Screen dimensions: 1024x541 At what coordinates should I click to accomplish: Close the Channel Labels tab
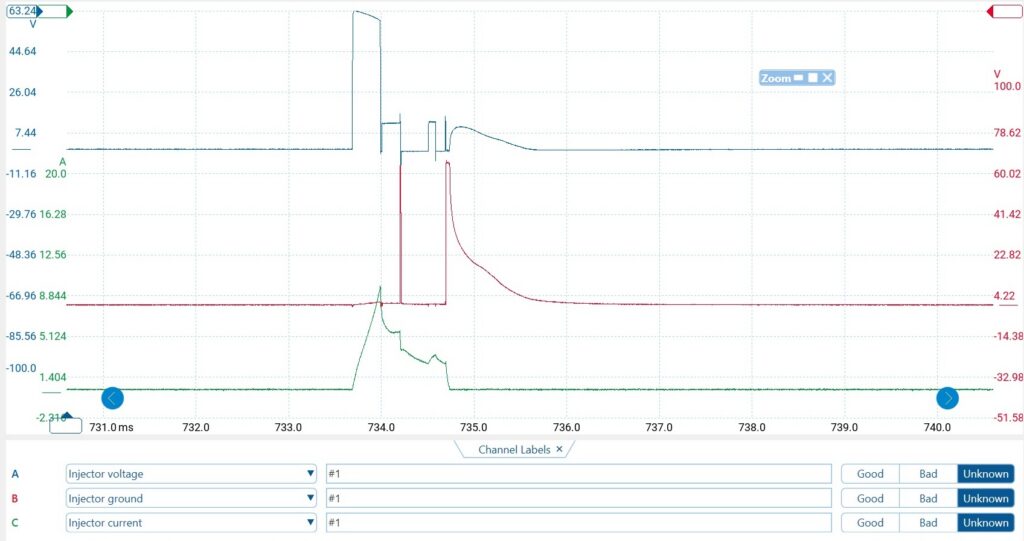point(559,450)
